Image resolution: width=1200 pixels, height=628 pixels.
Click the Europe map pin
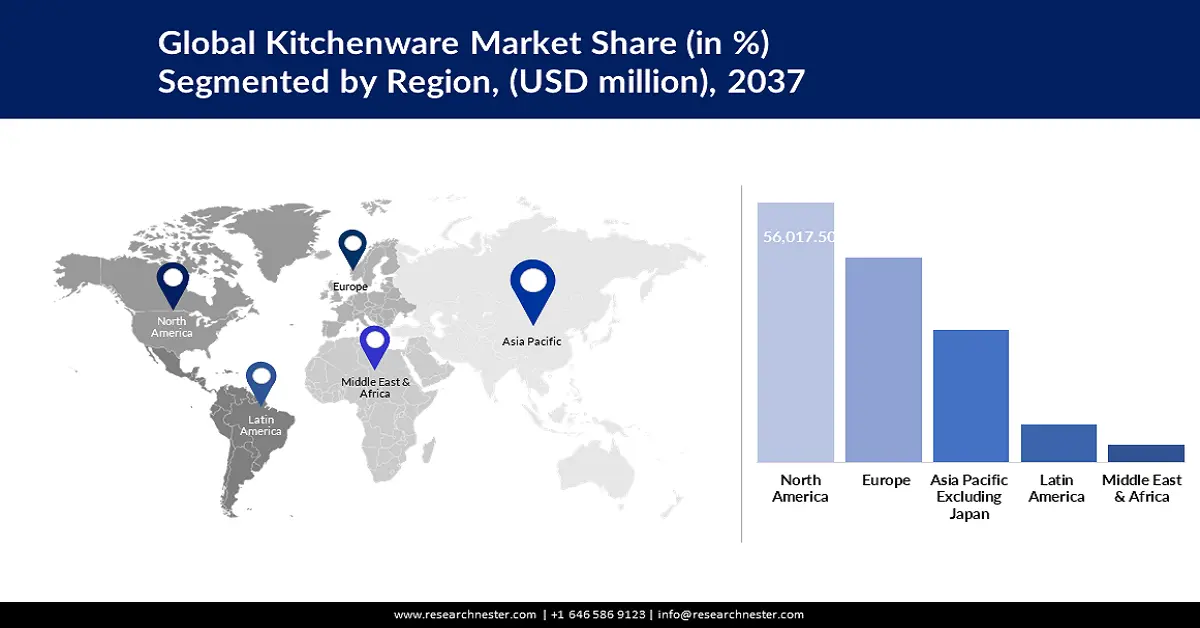point(353,250)
